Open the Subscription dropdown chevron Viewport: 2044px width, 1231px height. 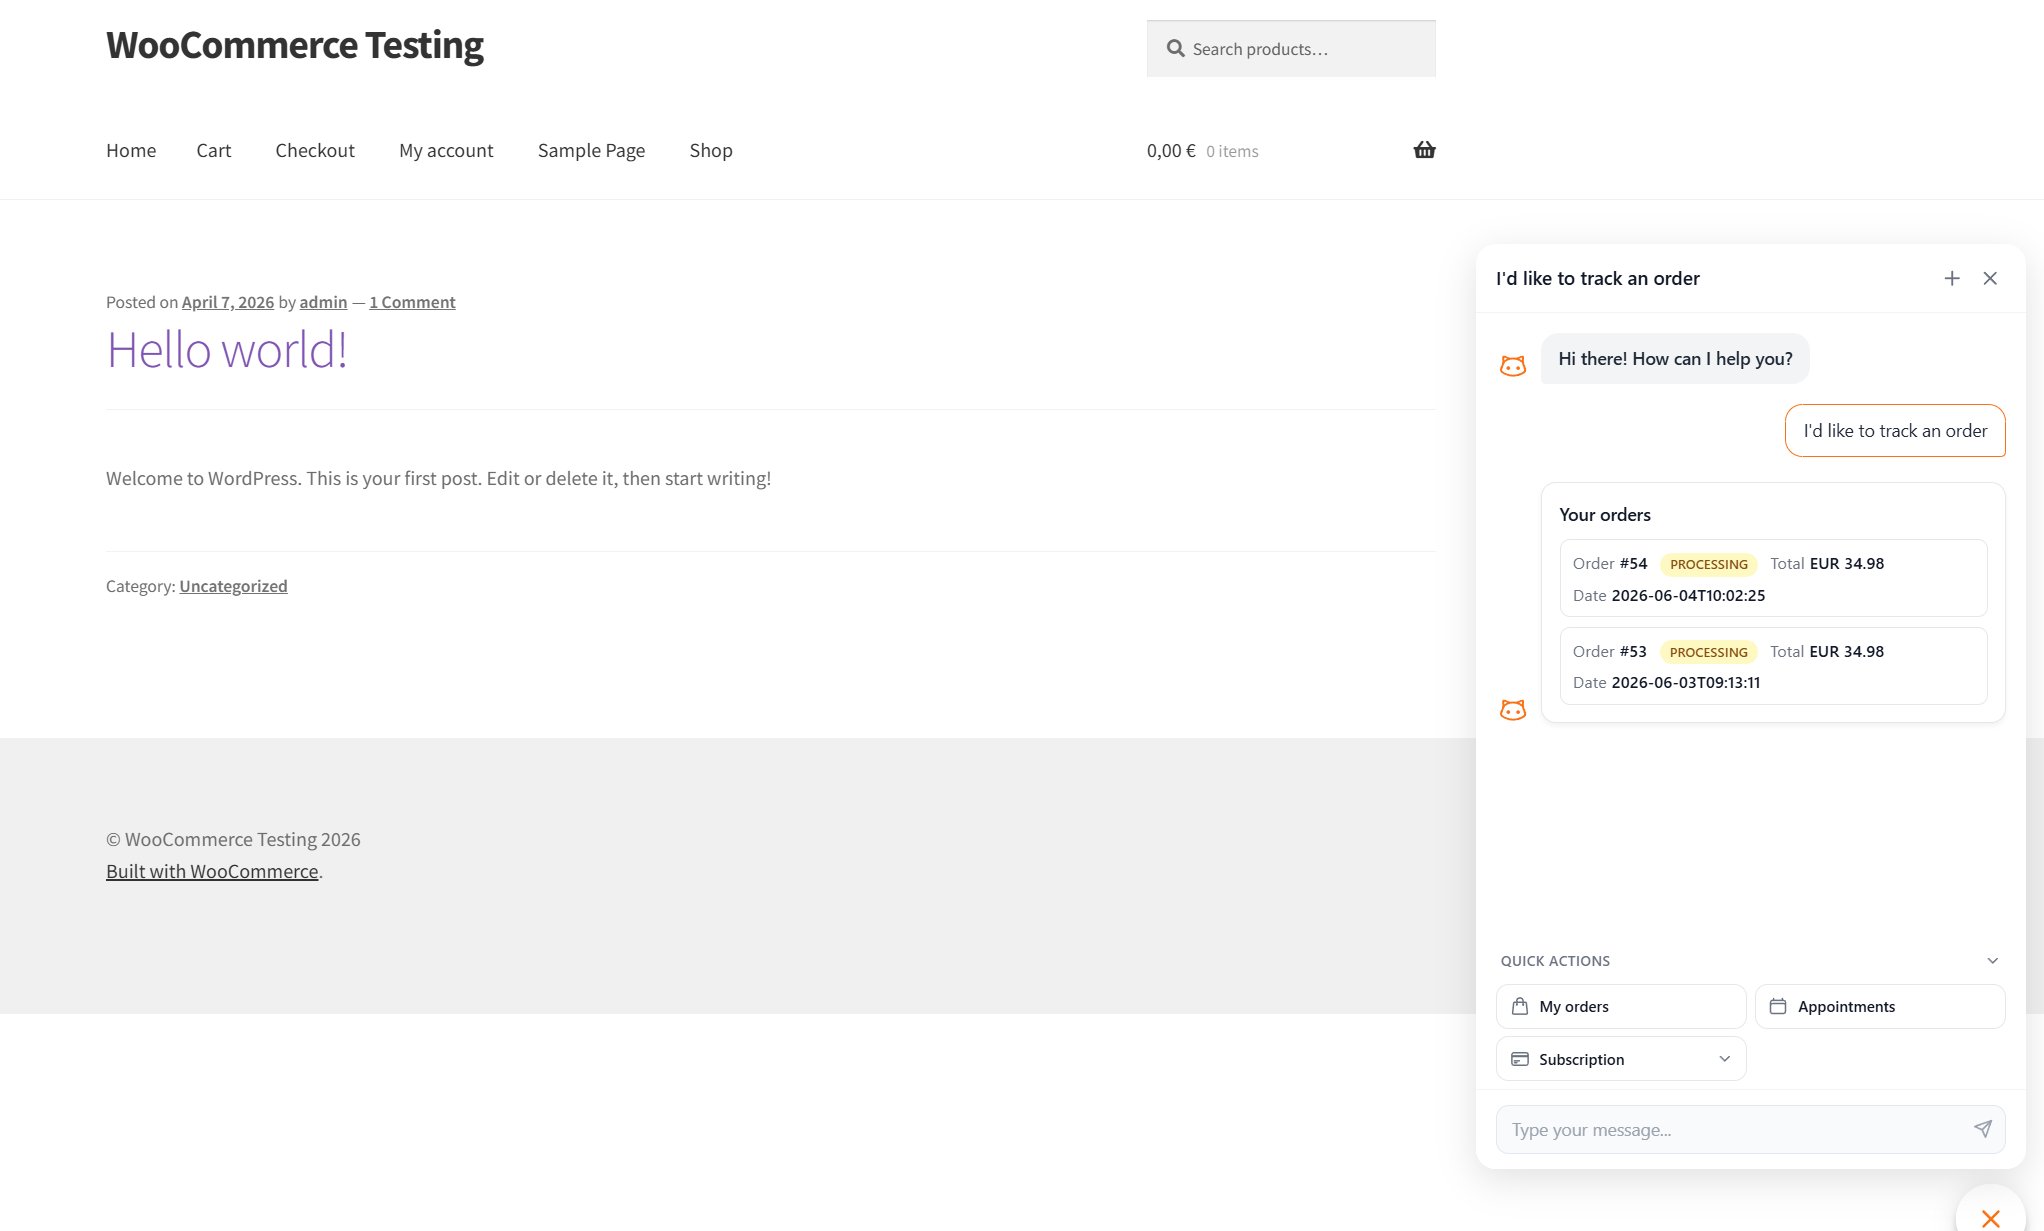(1724, 1059)
